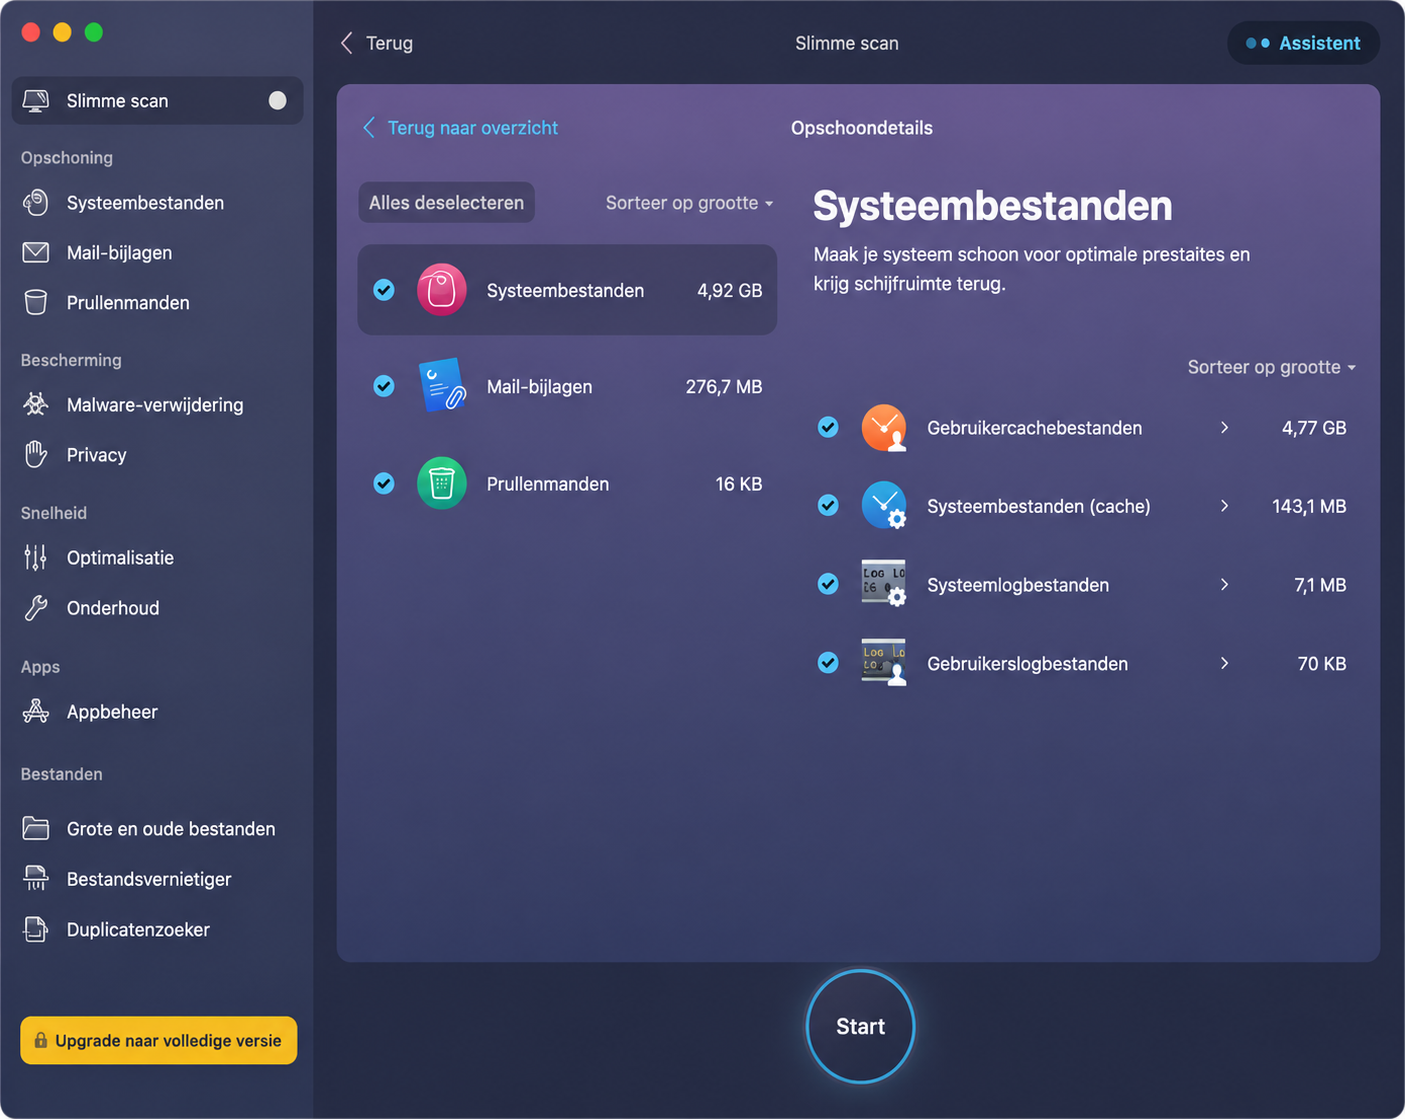This screenshot has height=1119, width=1405.
Task: Expand Systeembestanden (cache) with its chevron
Action: click(1224, 506)
